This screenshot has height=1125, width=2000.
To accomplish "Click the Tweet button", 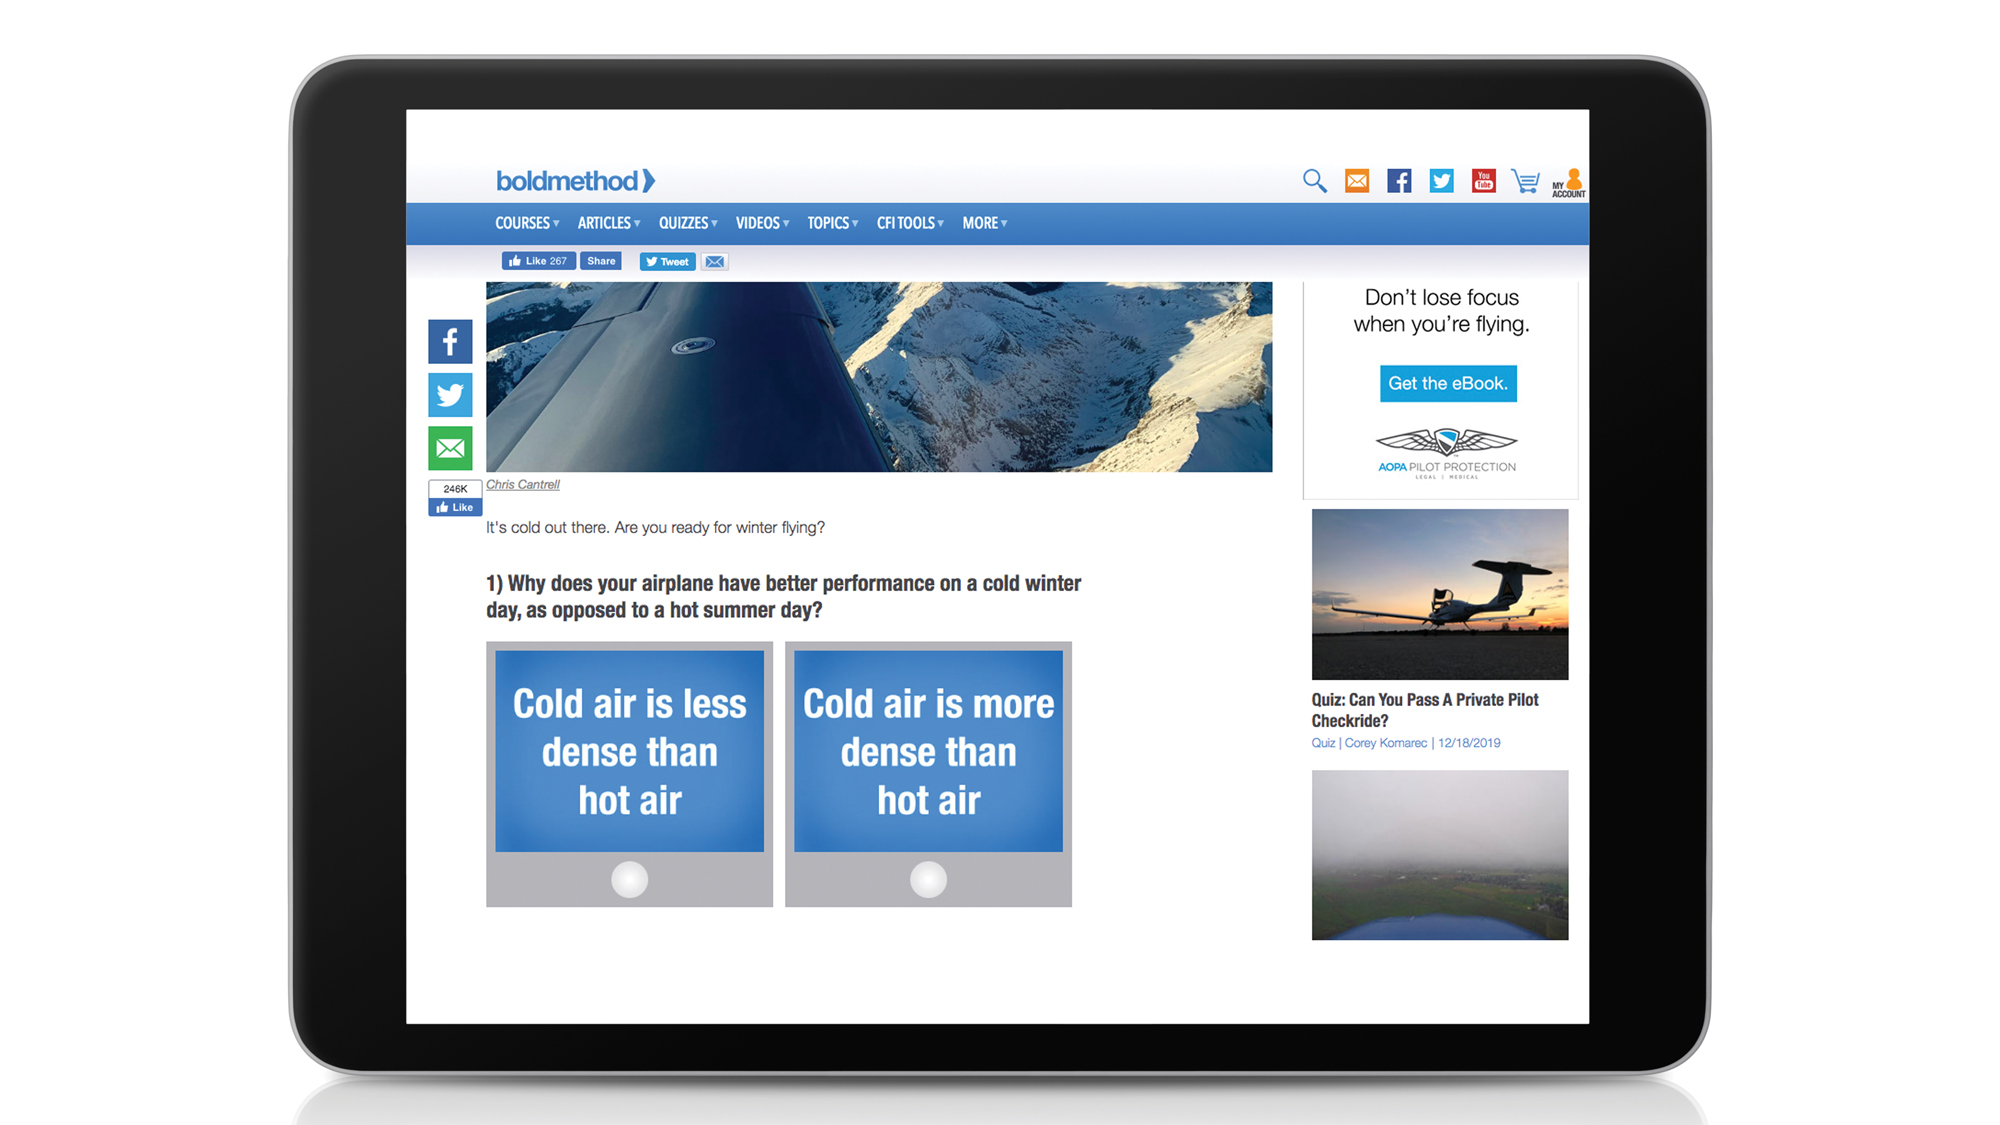I will [x=673, y=261].
